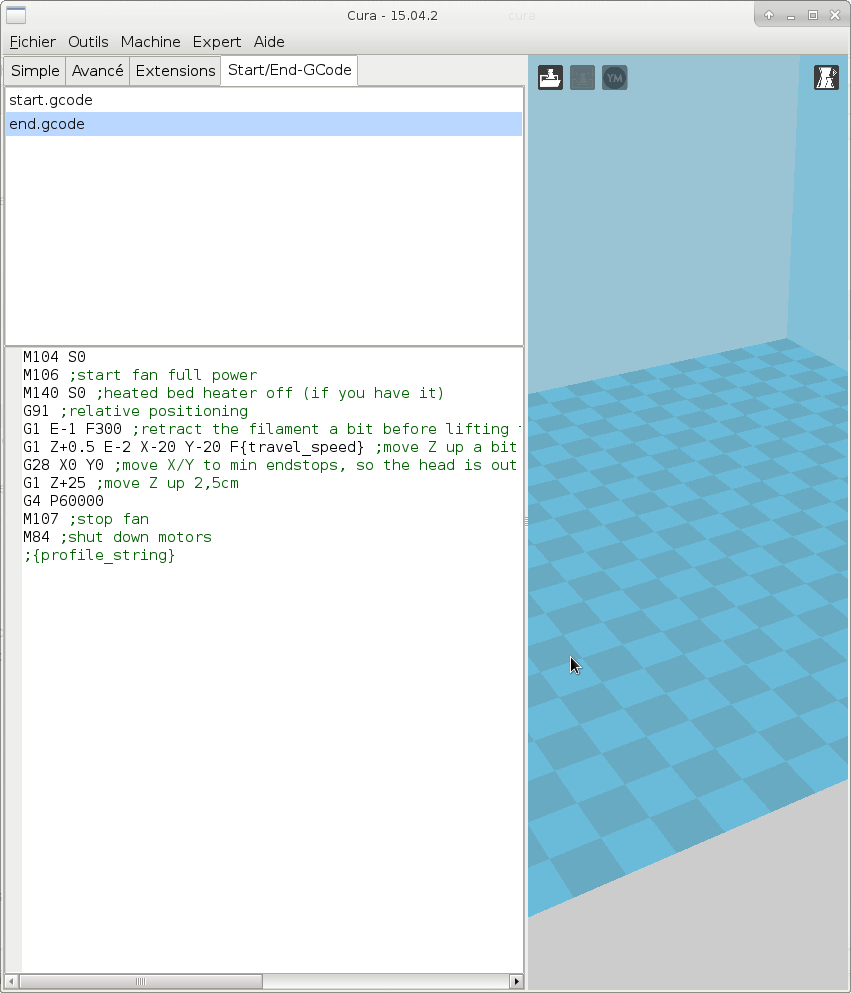This screenshot has width=851, height=993.
Task: Click the ';{profile_string}' line
Action: (99, 555)
